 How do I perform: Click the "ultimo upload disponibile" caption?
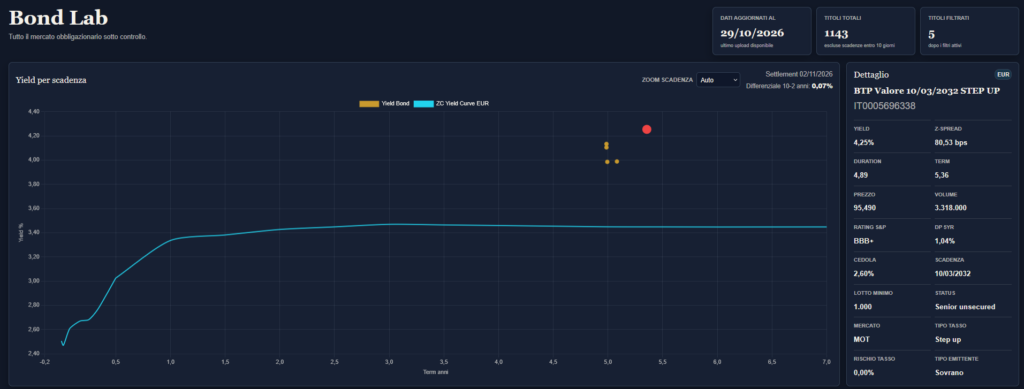pos(746,45)
